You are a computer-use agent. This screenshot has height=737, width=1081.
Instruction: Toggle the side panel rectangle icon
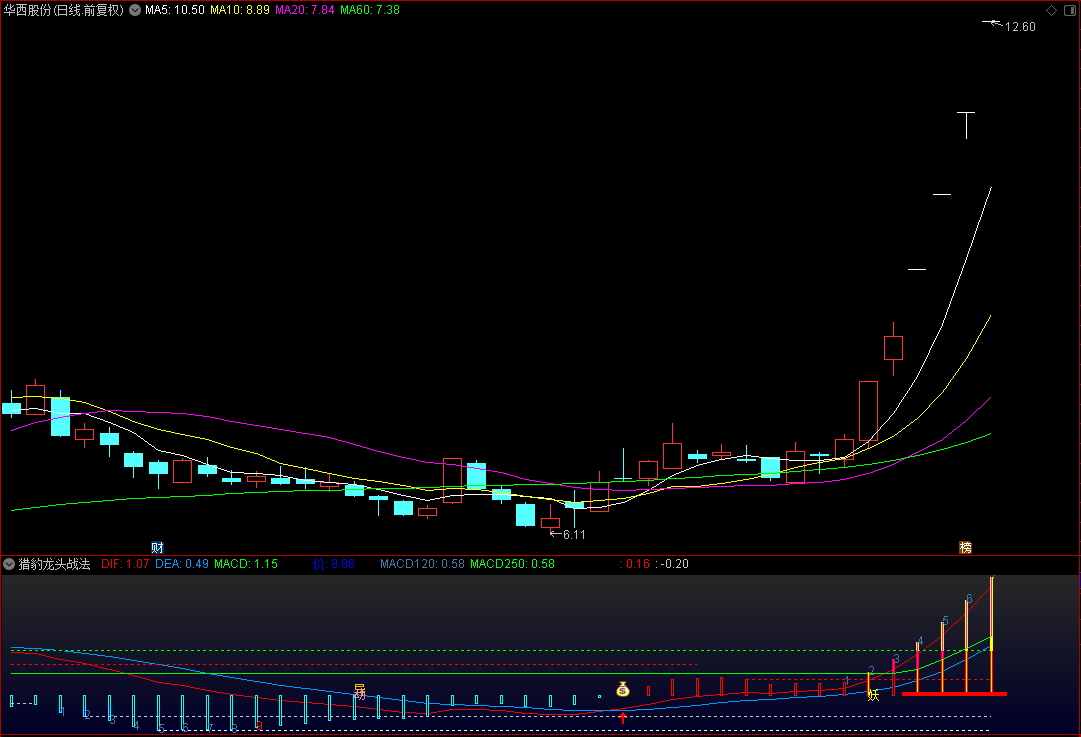[1070, 10]
